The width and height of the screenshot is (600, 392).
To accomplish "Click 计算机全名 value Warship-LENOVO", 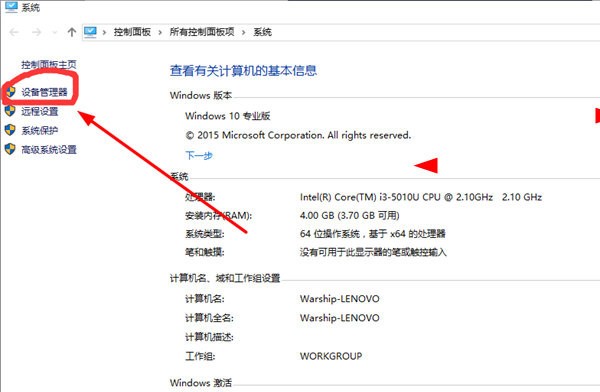I will coord(340,318).
